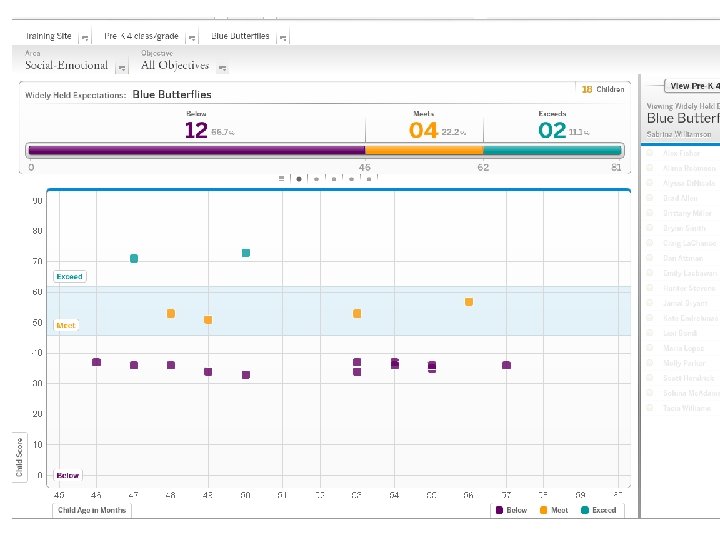
Task: Select Alana Robinson in the child list
Action: [x=689, y=168]
